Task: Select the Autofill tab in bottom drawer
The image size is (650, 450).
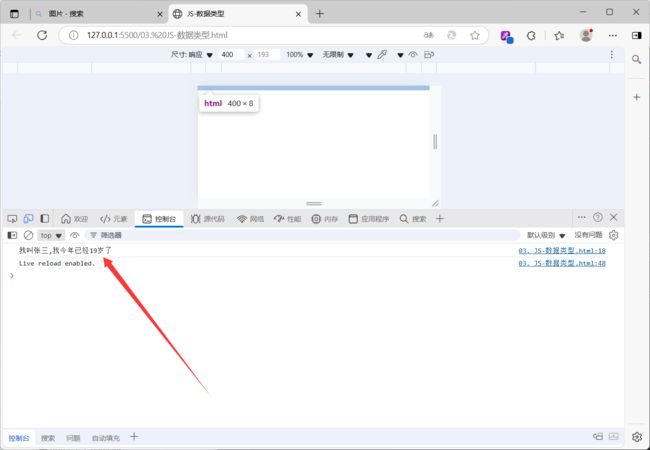Action: (106, 438)
